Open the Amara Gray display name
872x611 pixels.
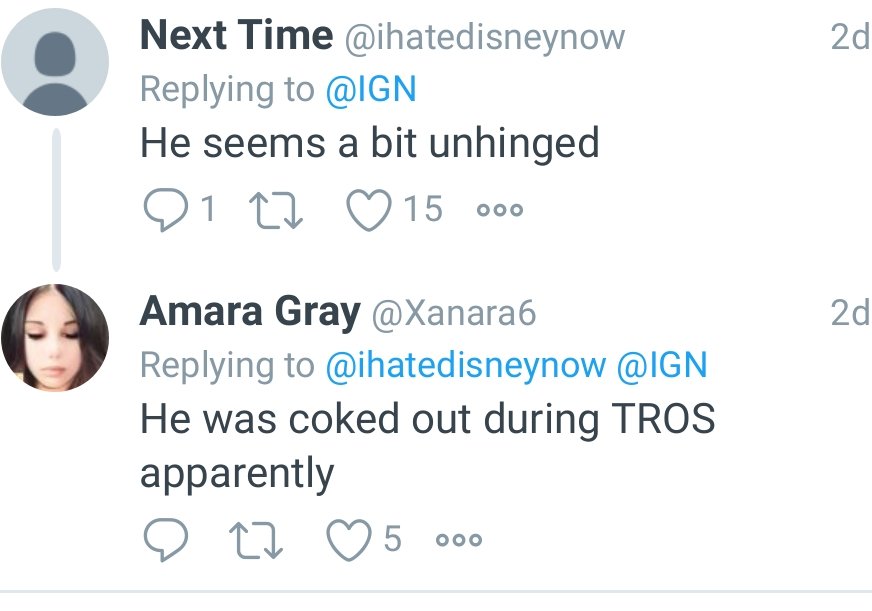click(x=250, y=313)
